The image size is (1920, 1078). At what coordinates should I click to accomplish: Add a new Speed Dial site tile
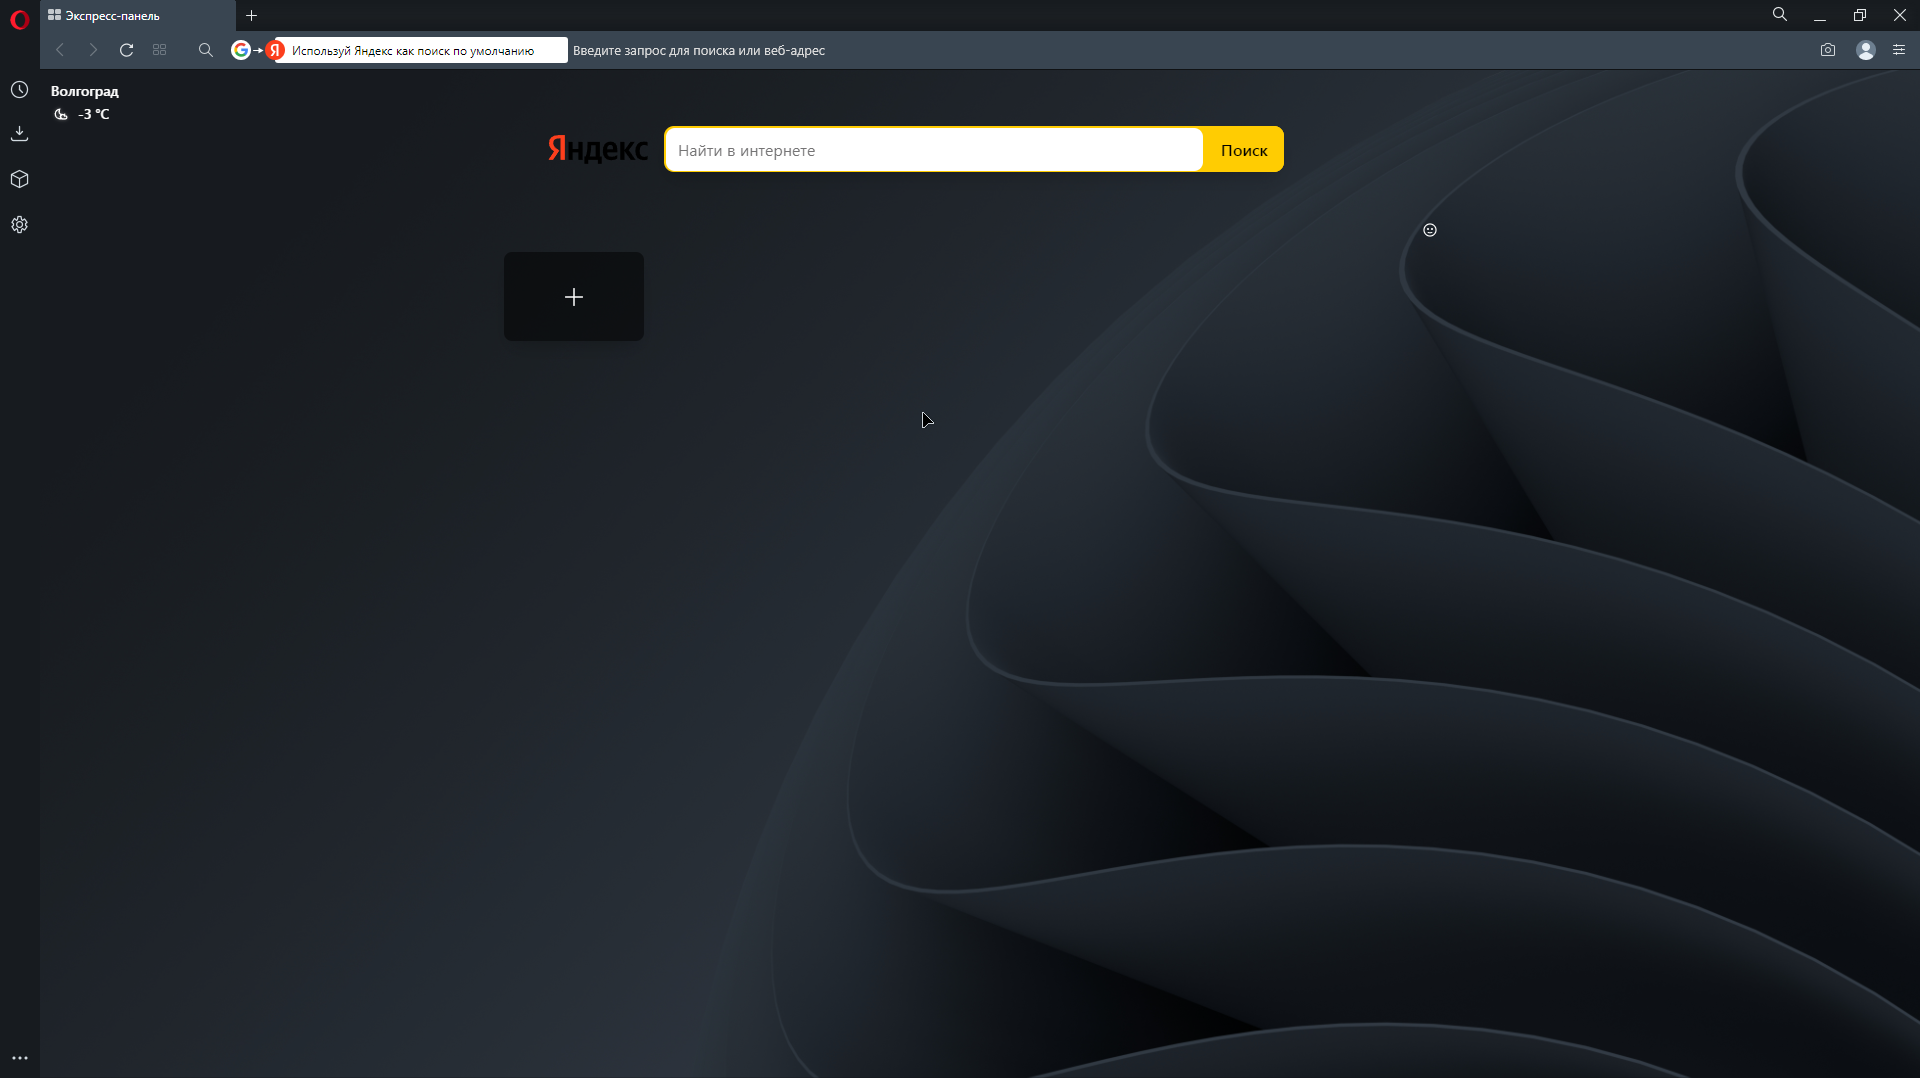574,297
